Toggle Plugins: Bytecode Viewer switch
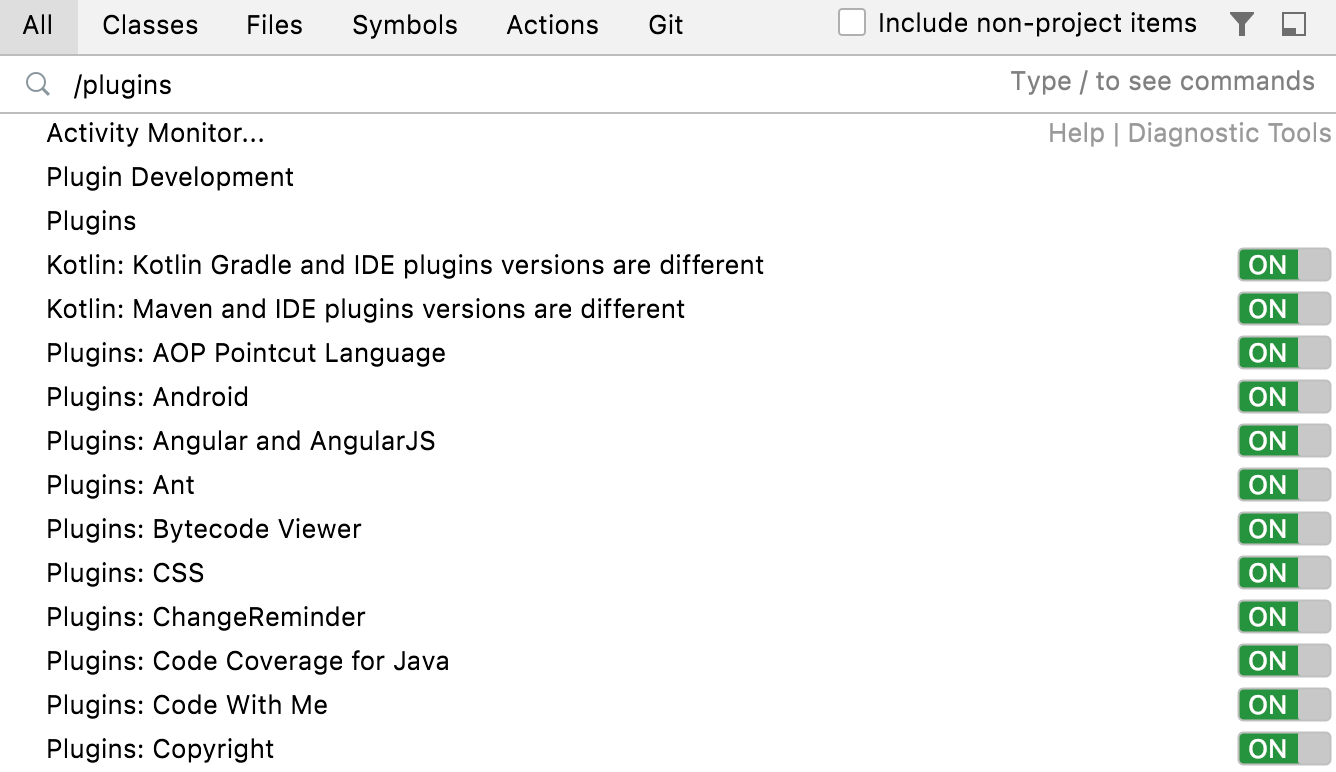The width and height of the screenshot is (1336, 772). point(1284,529)
